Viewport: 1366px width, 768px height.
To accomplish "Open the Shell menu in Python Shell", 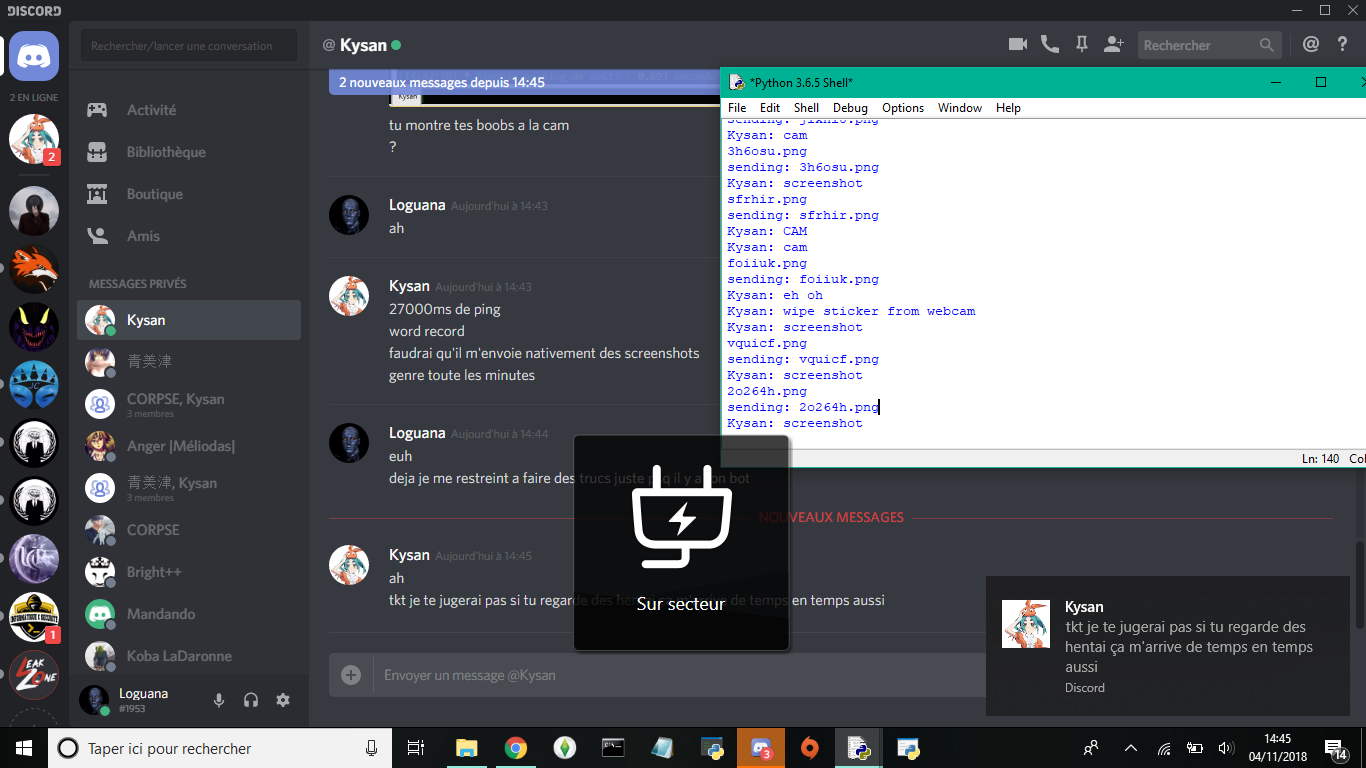I will pos(806,108).
